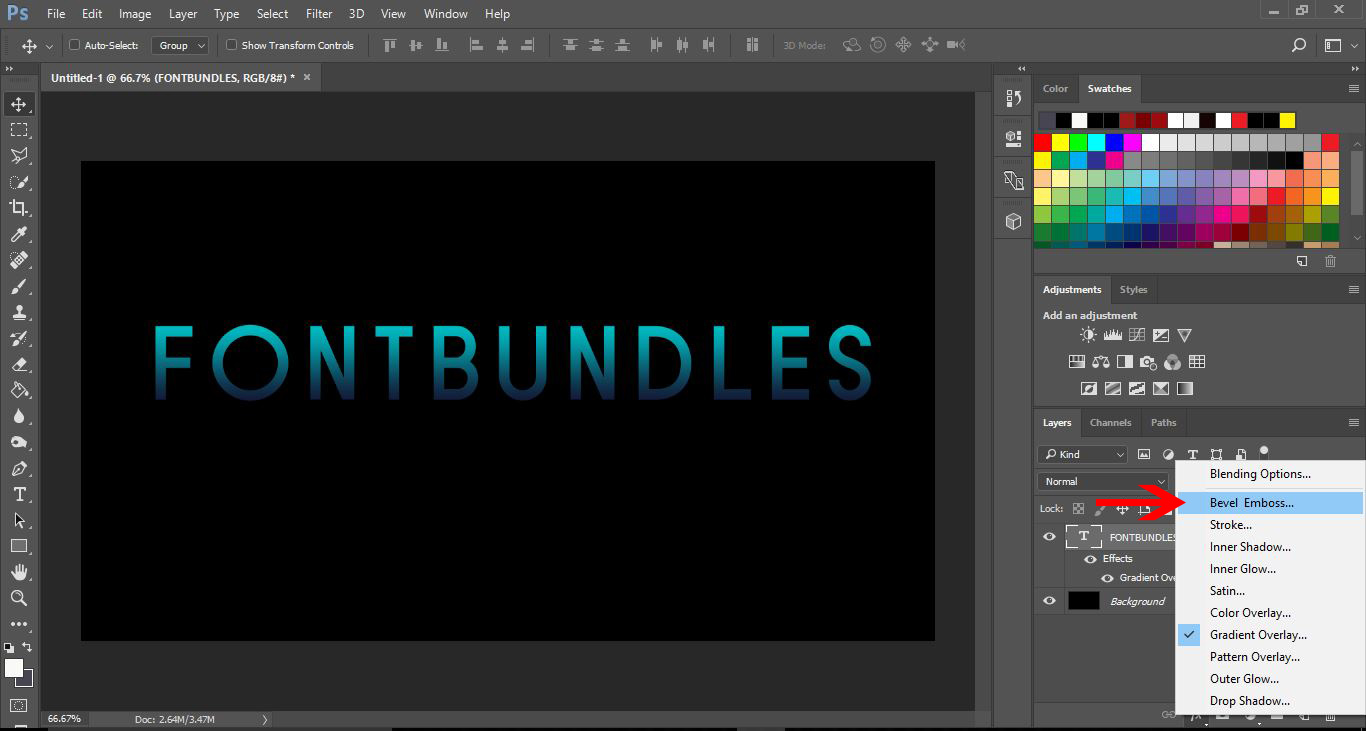Screen dimensions: 1366x731
Task: Choose the Clone Stamp tool
Action: 18,312
